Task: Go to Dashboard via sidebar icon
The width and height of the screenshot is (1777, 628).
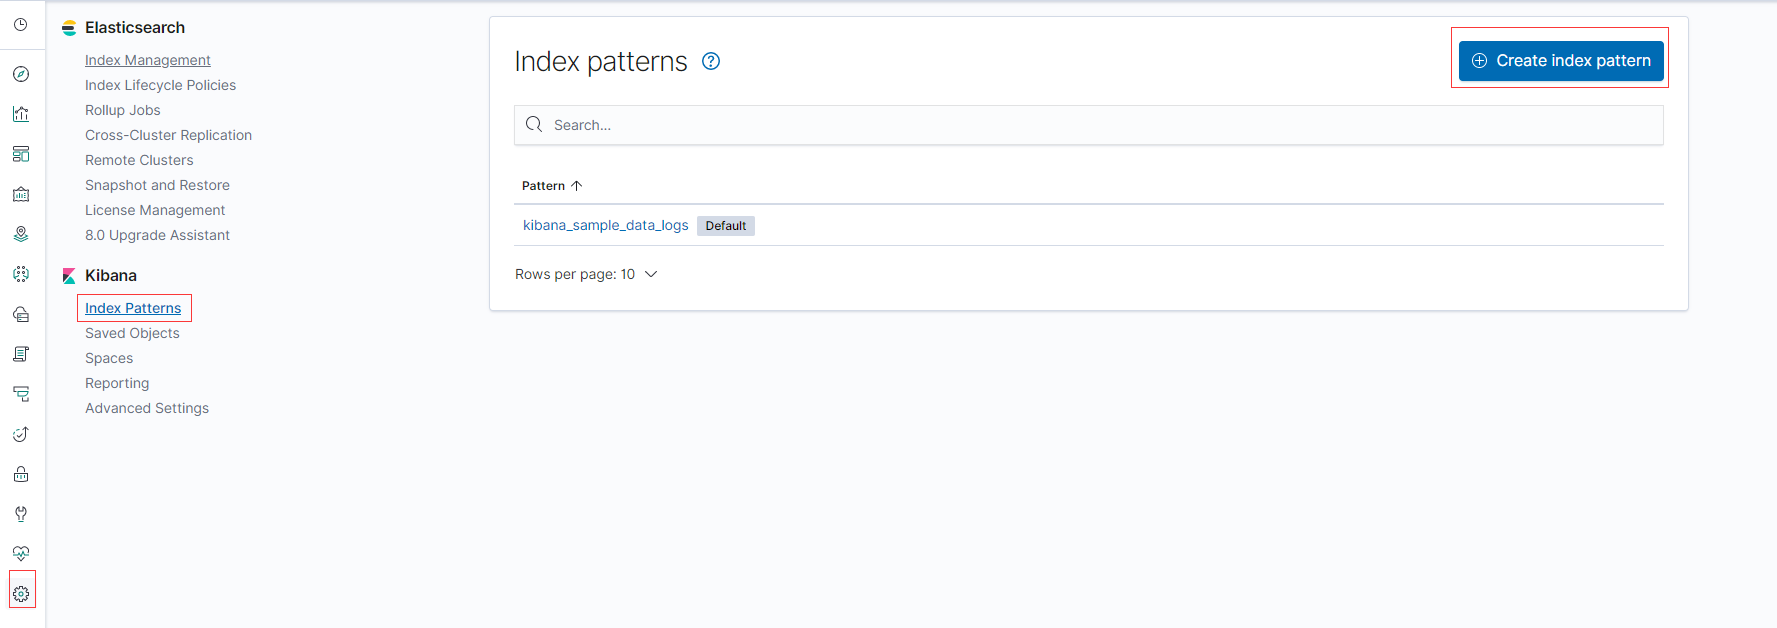Action: click(x=21, y=154)
